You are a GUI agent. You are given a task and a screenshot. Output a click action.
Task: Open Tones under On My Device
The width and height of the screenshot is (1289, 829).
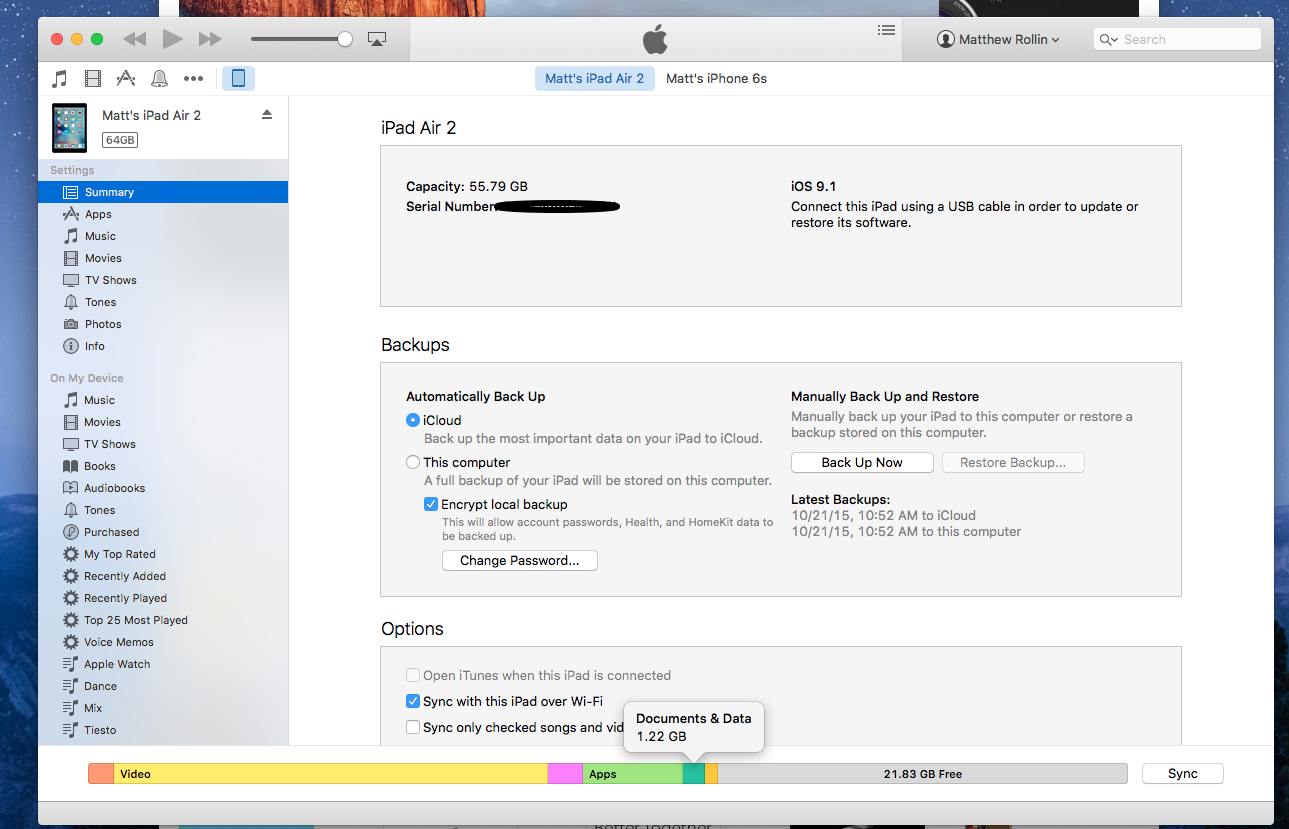click(x=163, y=510)
